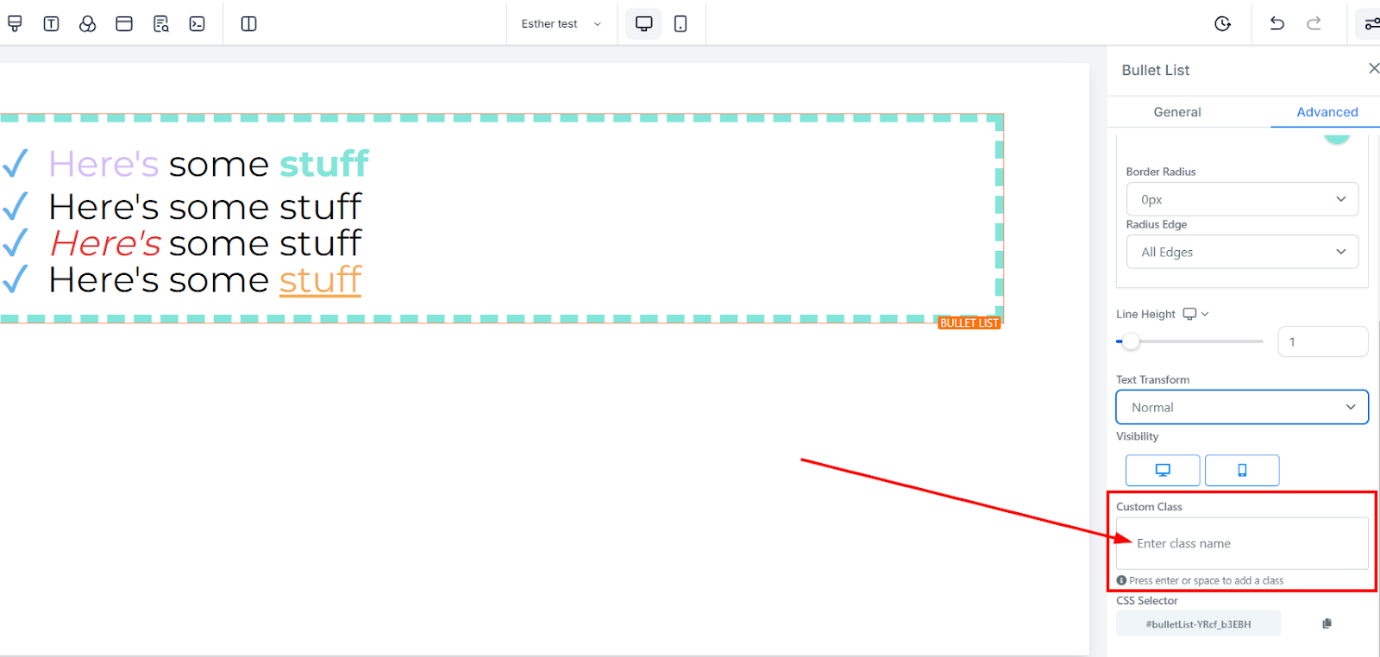Switch to mobile preview mode
The height and width of the screenshot is (657, 1380).
tap(680, 24)
